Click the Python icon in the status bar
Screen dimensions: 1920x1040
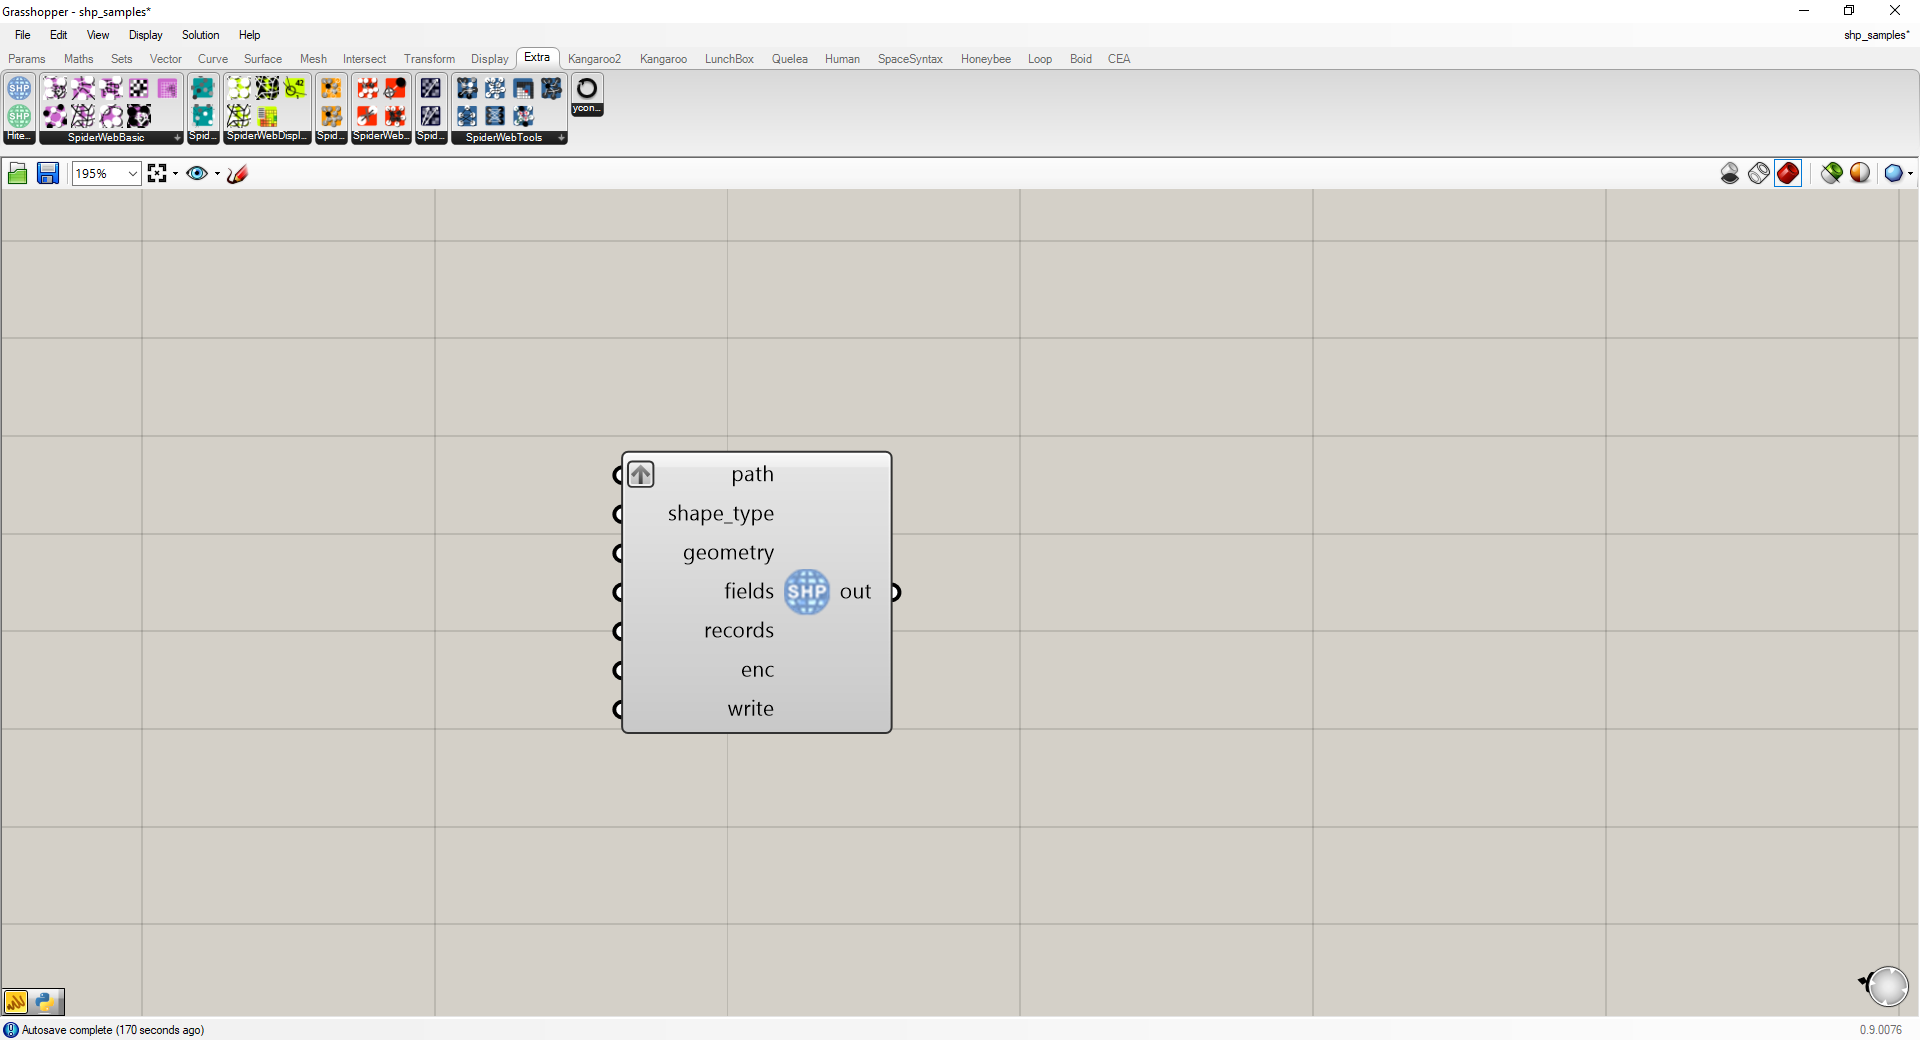click(x=46, y=1001)
